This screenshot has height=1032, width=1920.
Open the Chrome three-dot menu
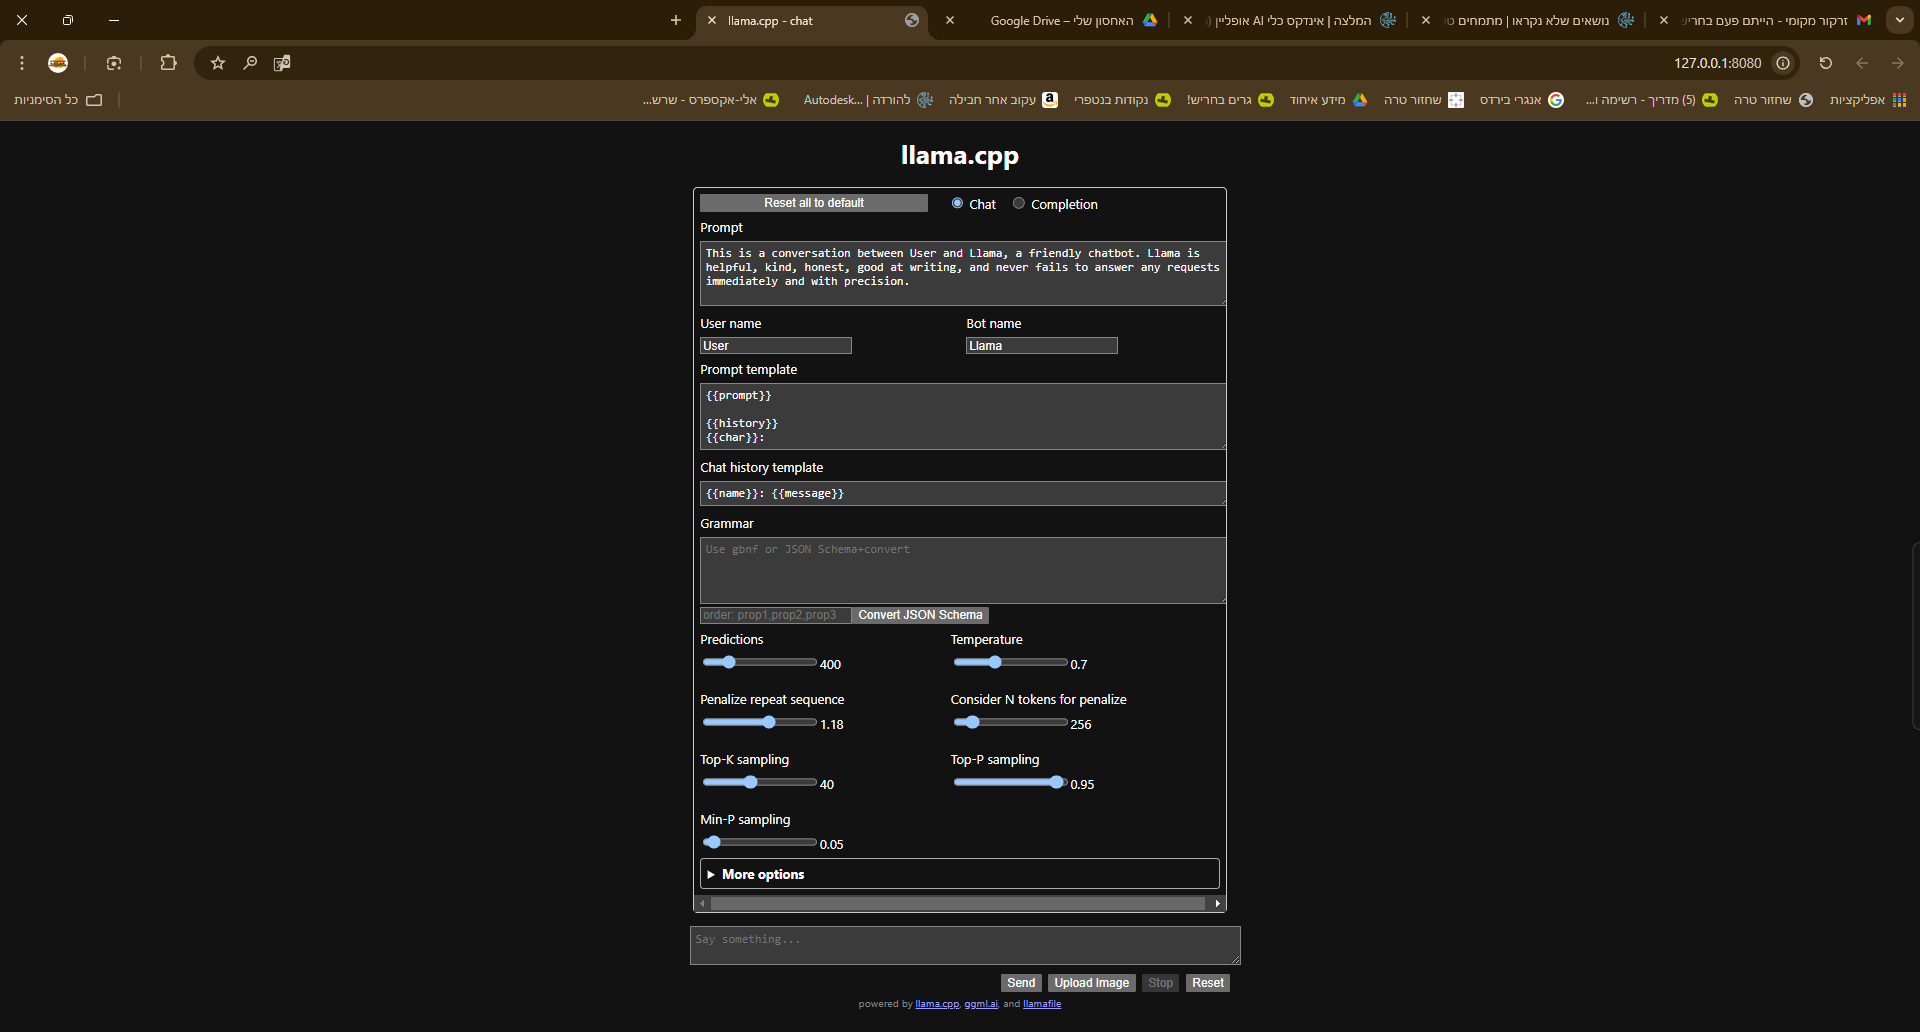click(x=22, y=63)
